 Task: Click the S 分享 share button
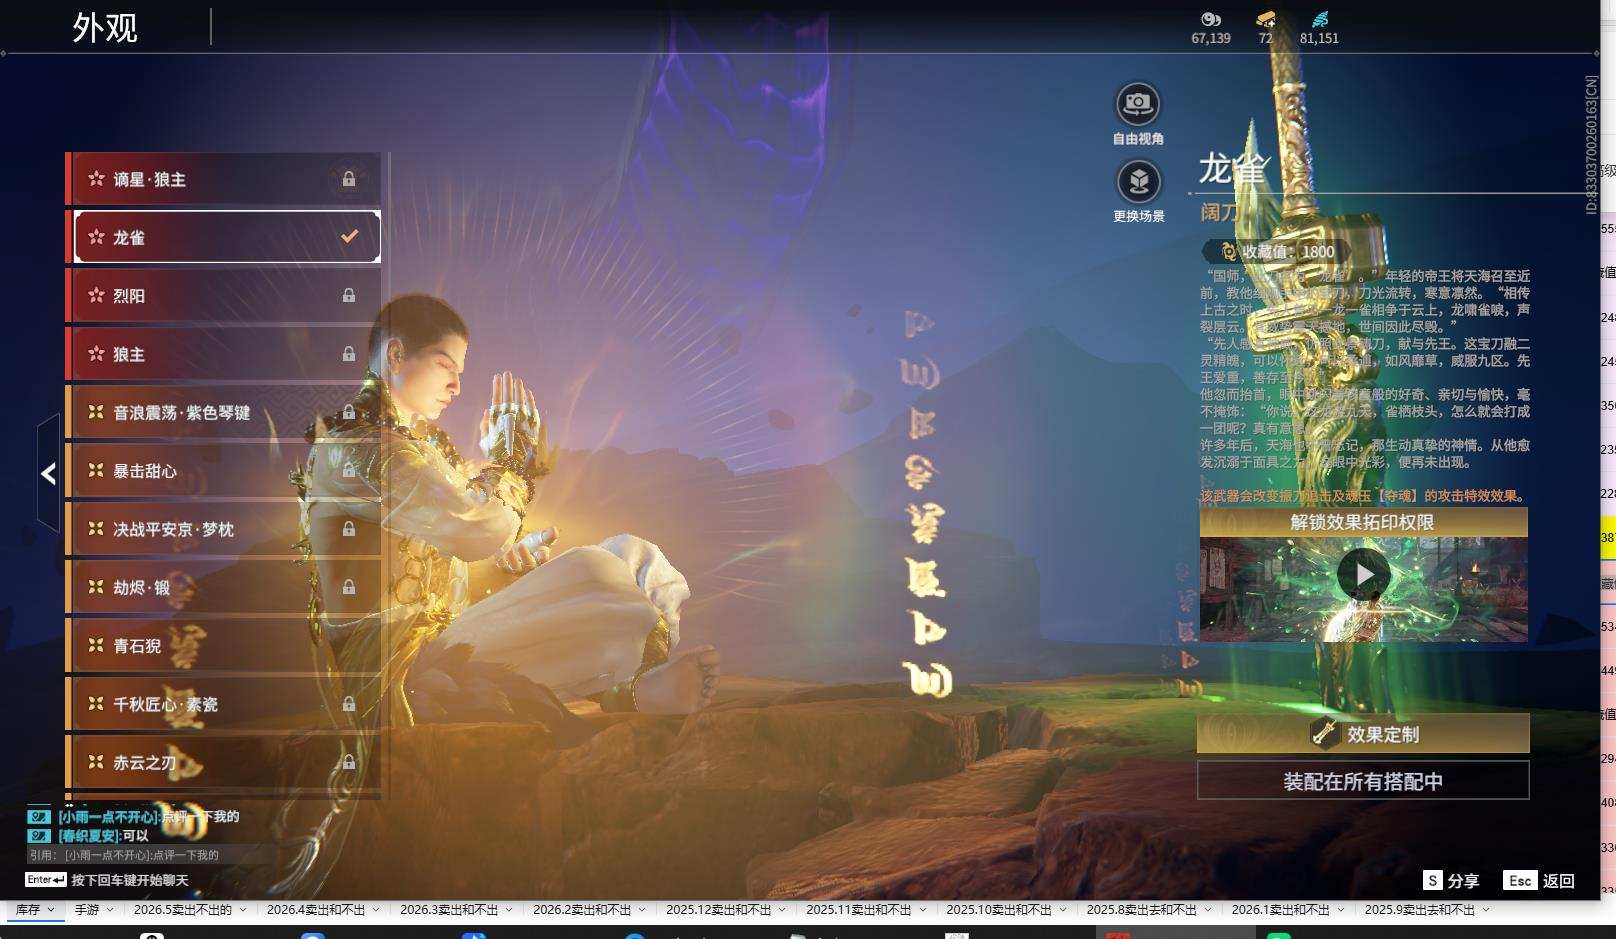pyautogui.click(x=1451, y=881)
